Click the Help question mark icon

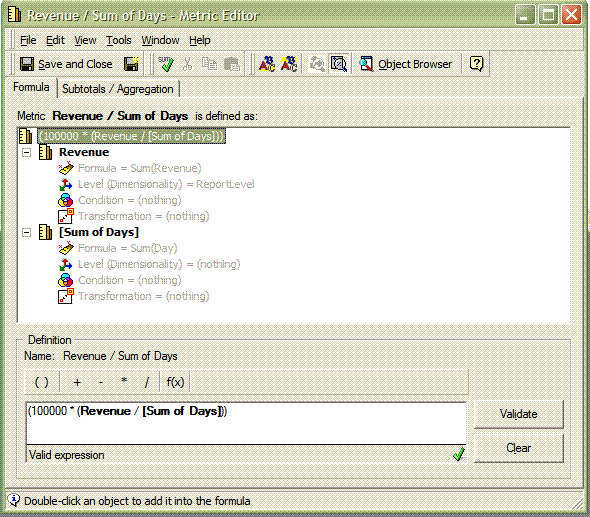point(476,64)
